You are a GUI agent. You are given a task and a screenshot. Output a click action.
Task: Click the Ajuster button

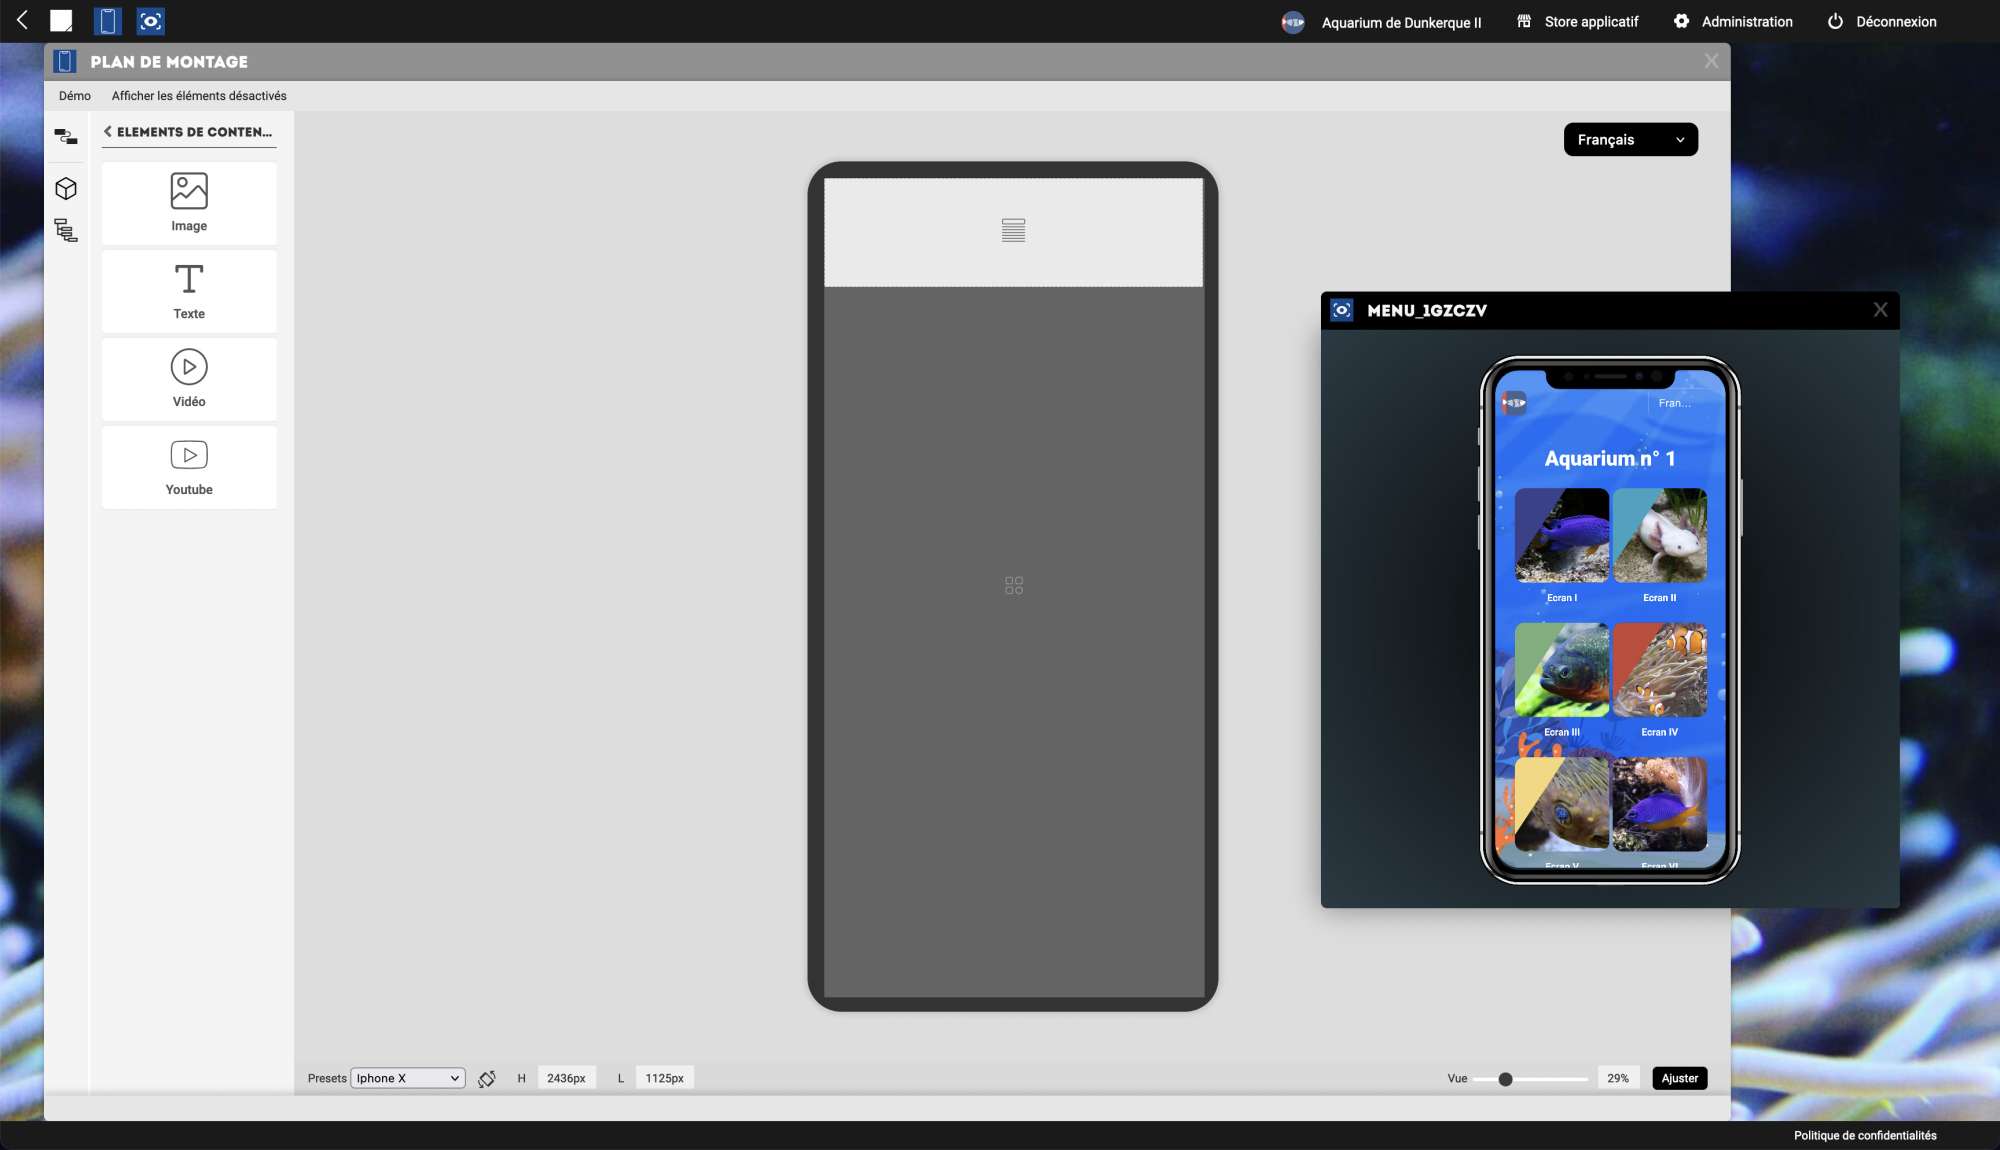pyautogui.click(x=1679, y=1078)
